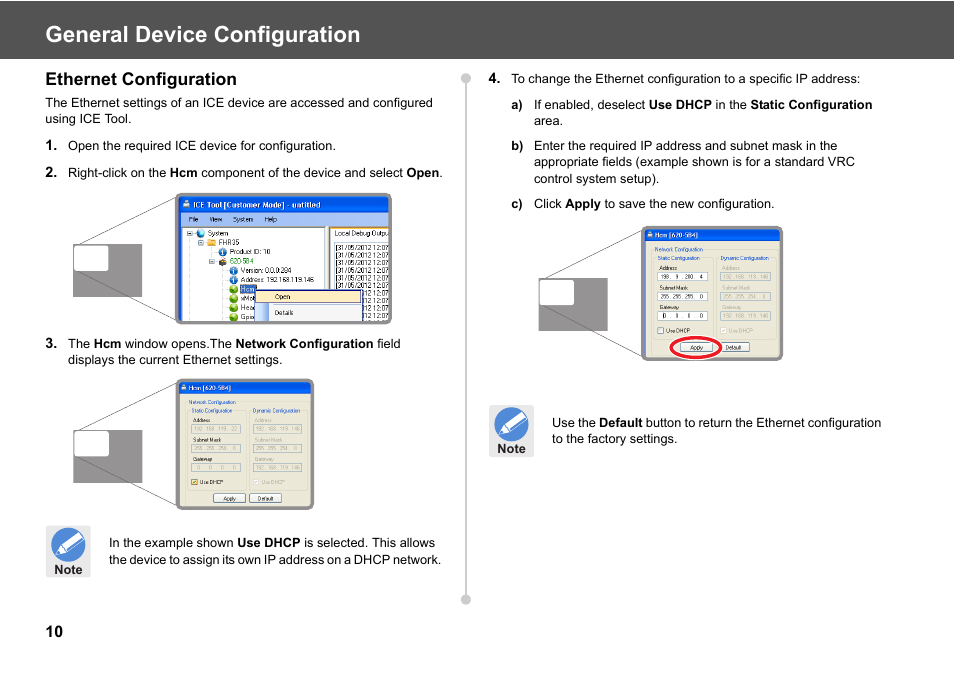Collapse the FHR35 tree node
Screen dimensions: 954x674
(201, 243)
